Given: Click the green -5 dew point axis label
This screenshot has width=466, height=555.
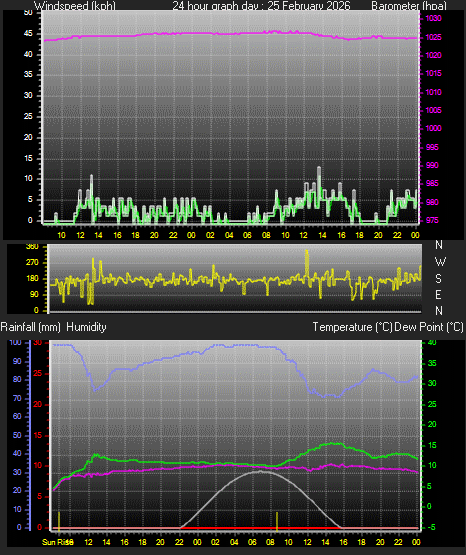Looking at the screenshot, I should [431, 527].
